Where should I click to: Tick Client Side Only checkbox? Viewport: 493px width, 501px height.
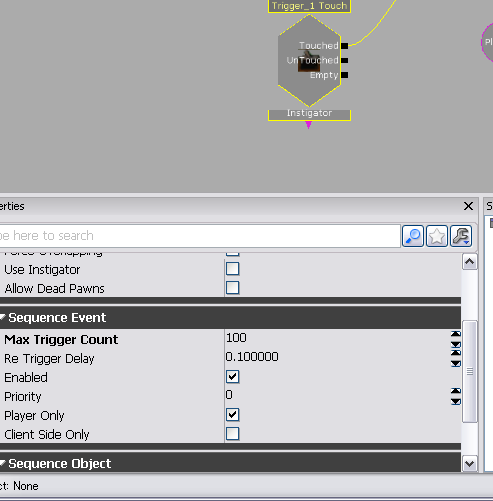232,434
